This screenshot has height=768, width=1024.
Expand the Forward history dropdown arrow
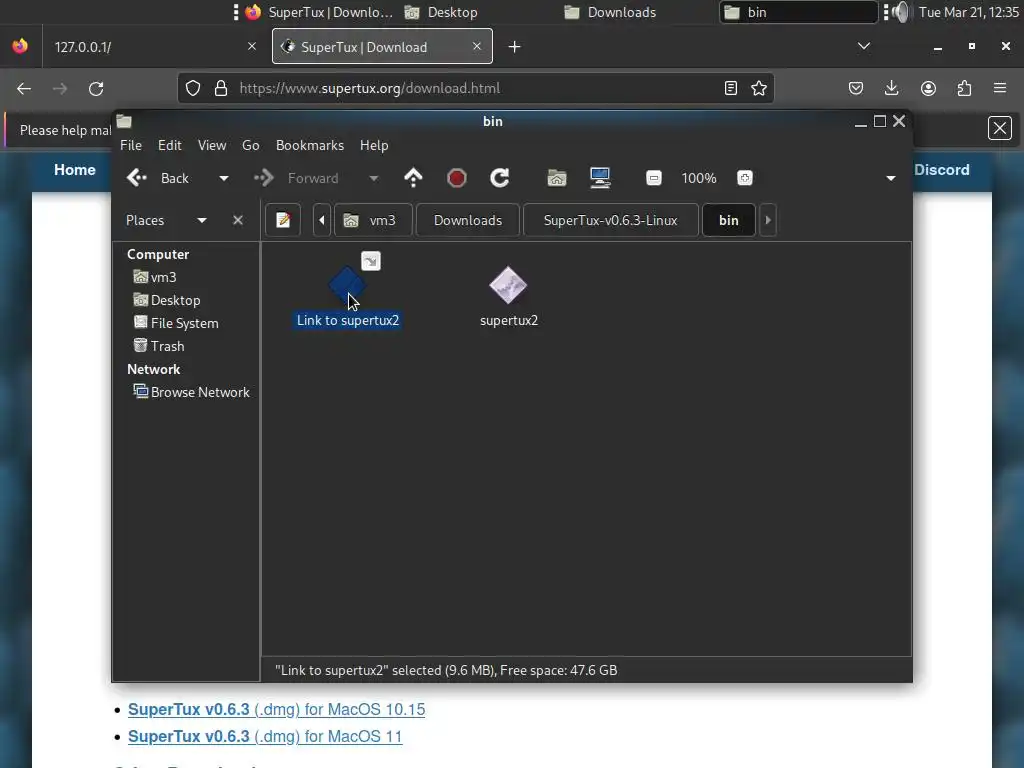[373, 178]
